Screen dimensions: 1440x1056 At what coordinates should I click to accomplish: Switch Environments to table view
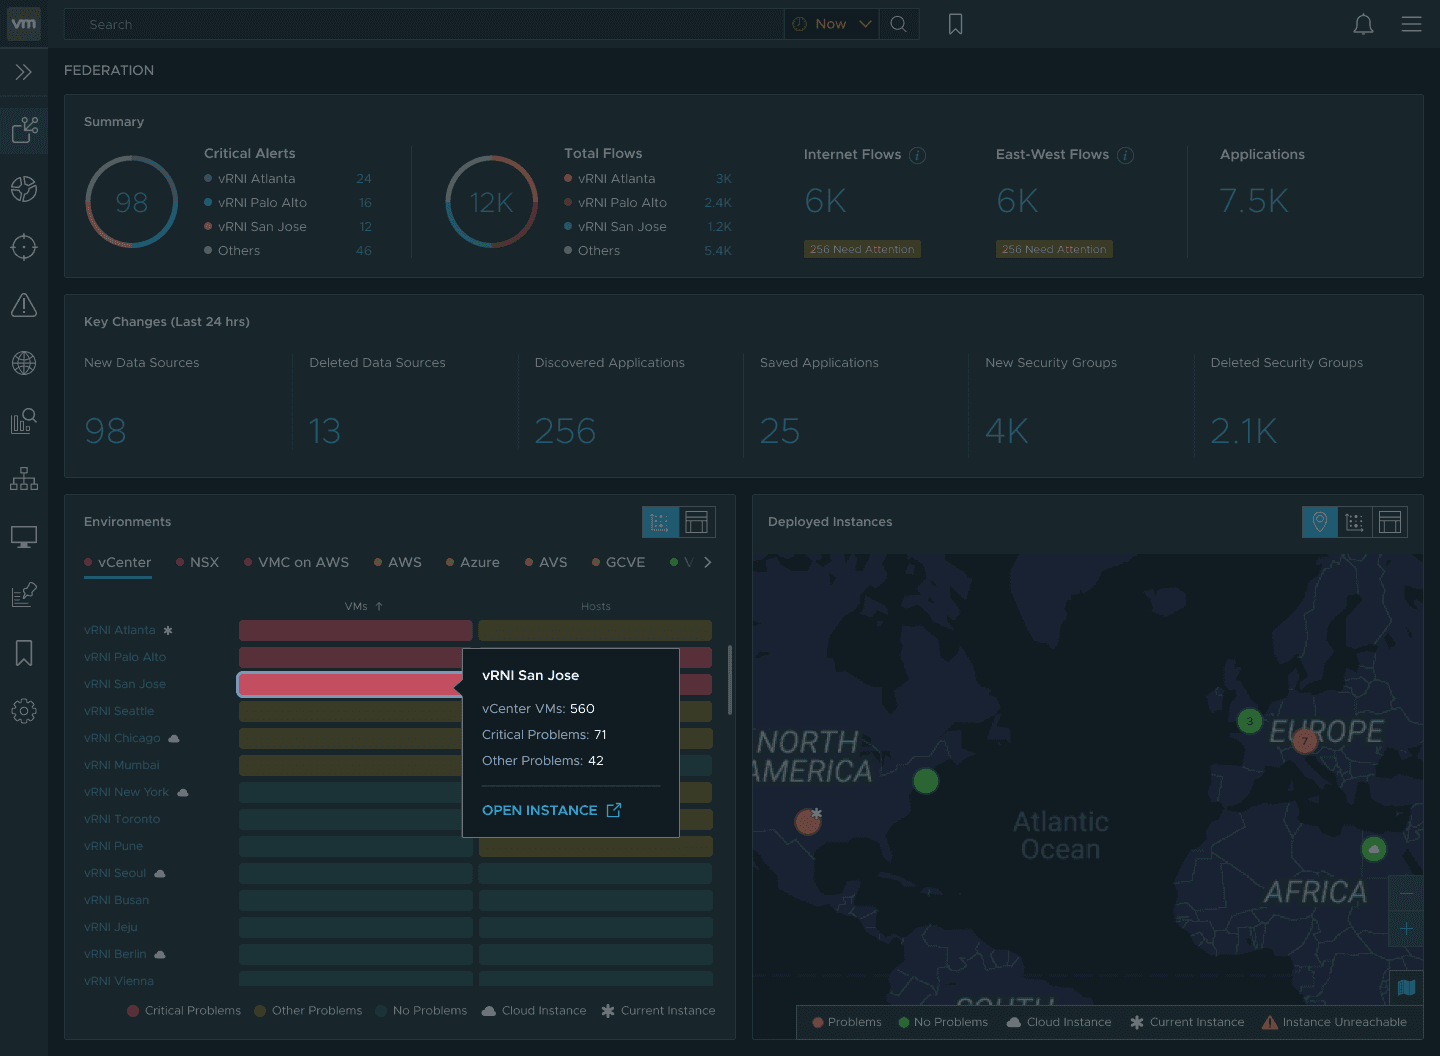[697, 522]
